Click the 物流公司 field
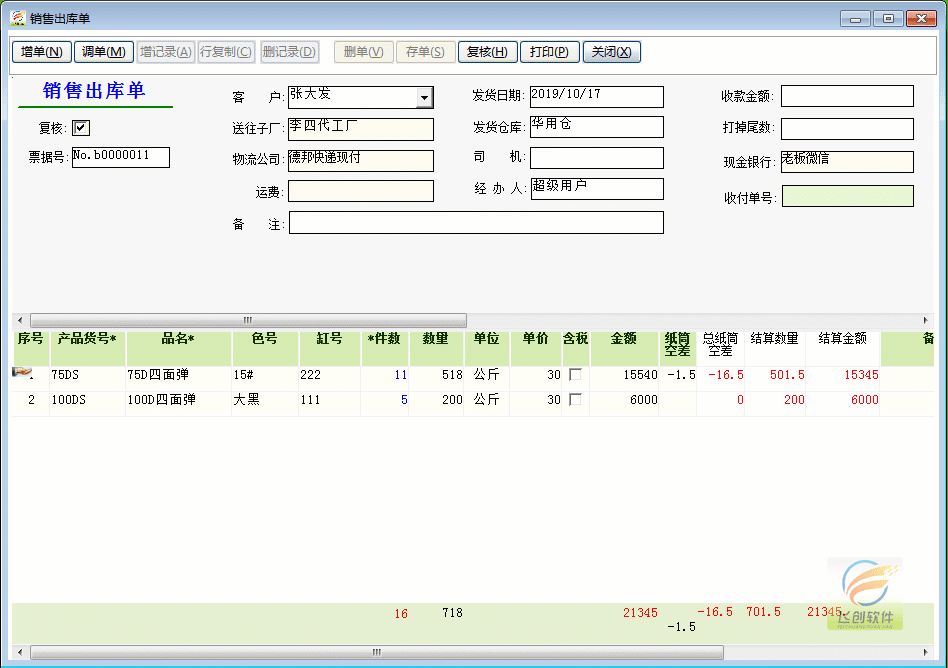Viewport: 948px width, 668px height. pos(361,160)
